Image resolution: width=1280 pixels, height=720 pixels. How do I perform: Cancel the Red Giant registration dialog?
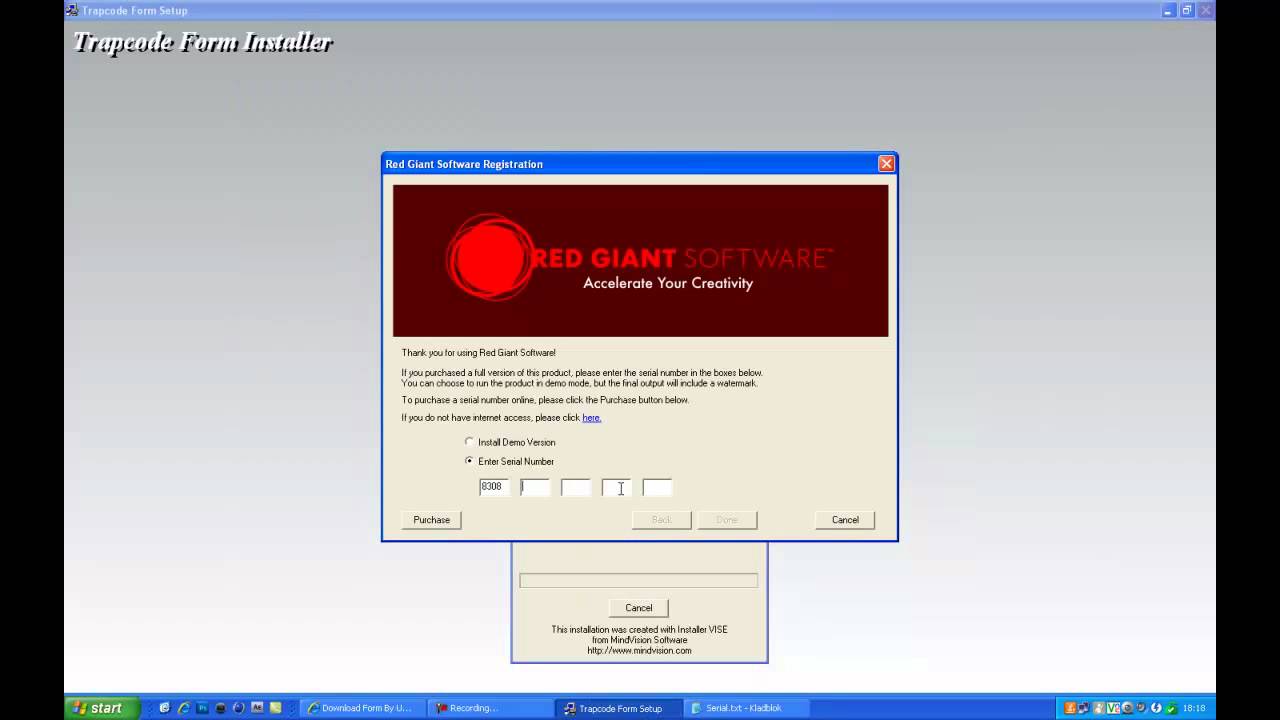[845, 520]
